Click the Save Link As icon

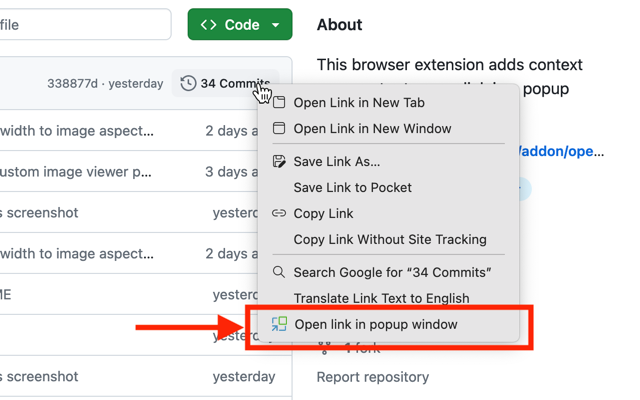[x=279, y=161]
